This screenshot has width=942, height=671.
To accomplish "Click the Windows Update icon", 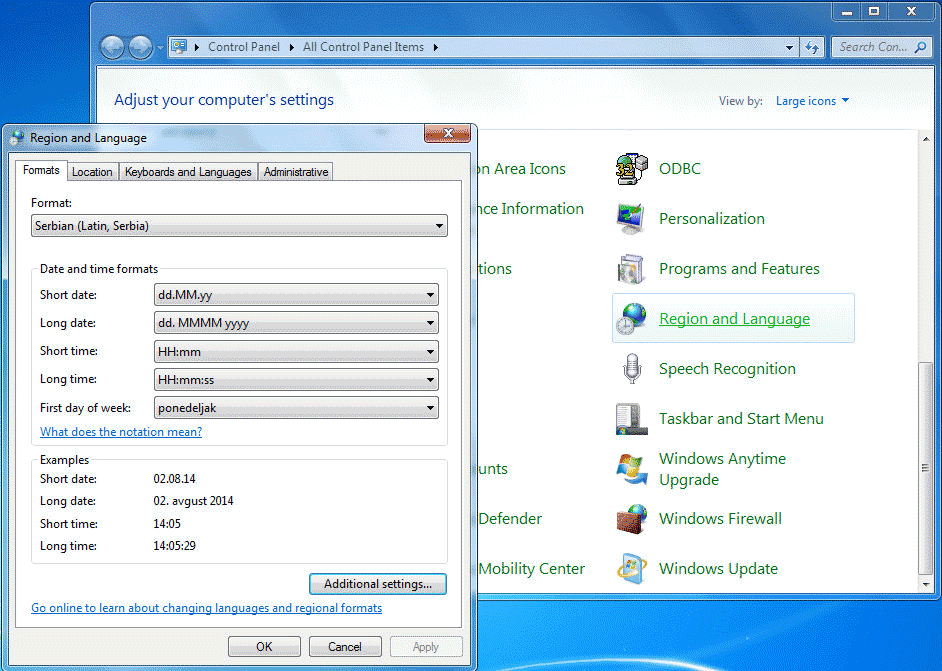I will (x=631, y=569).
